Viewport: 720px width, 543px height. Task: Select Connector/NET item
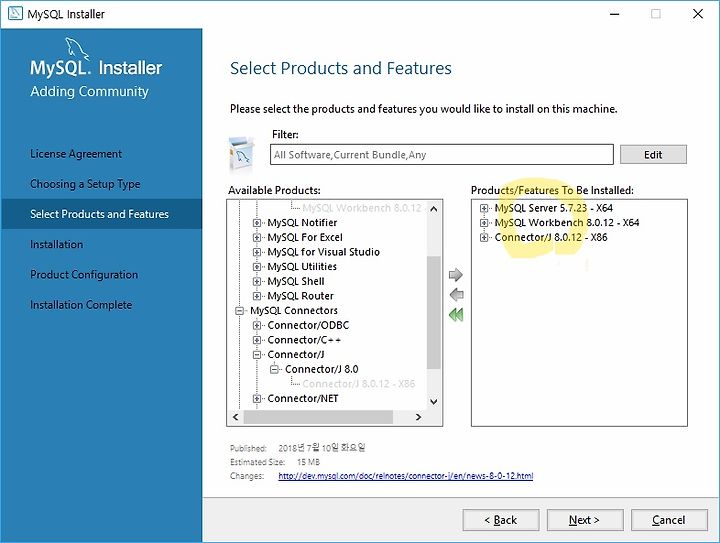(303, 398)
